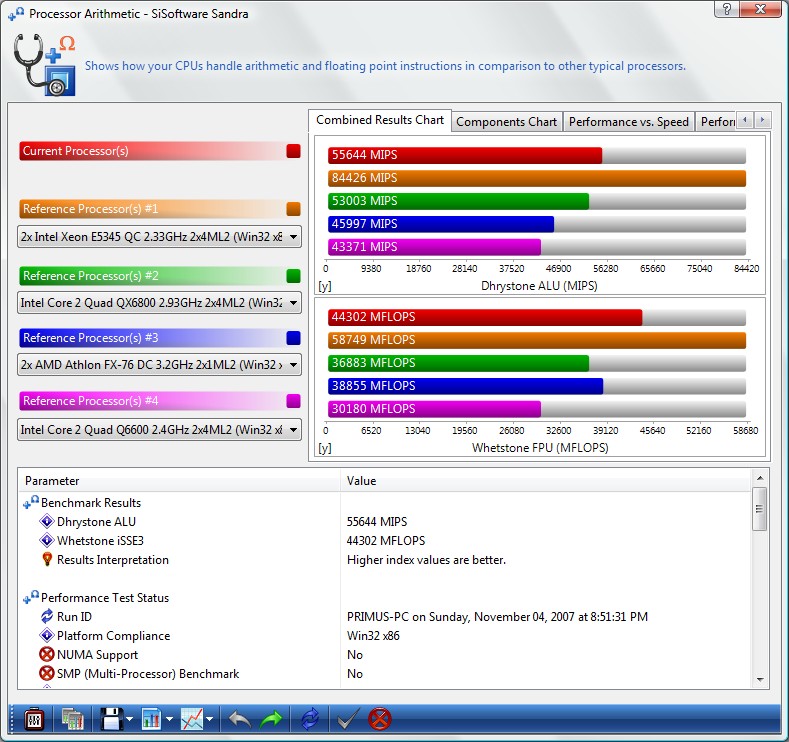Toggle the green Reference Processor #2 color square

click(x=293, y=276)
